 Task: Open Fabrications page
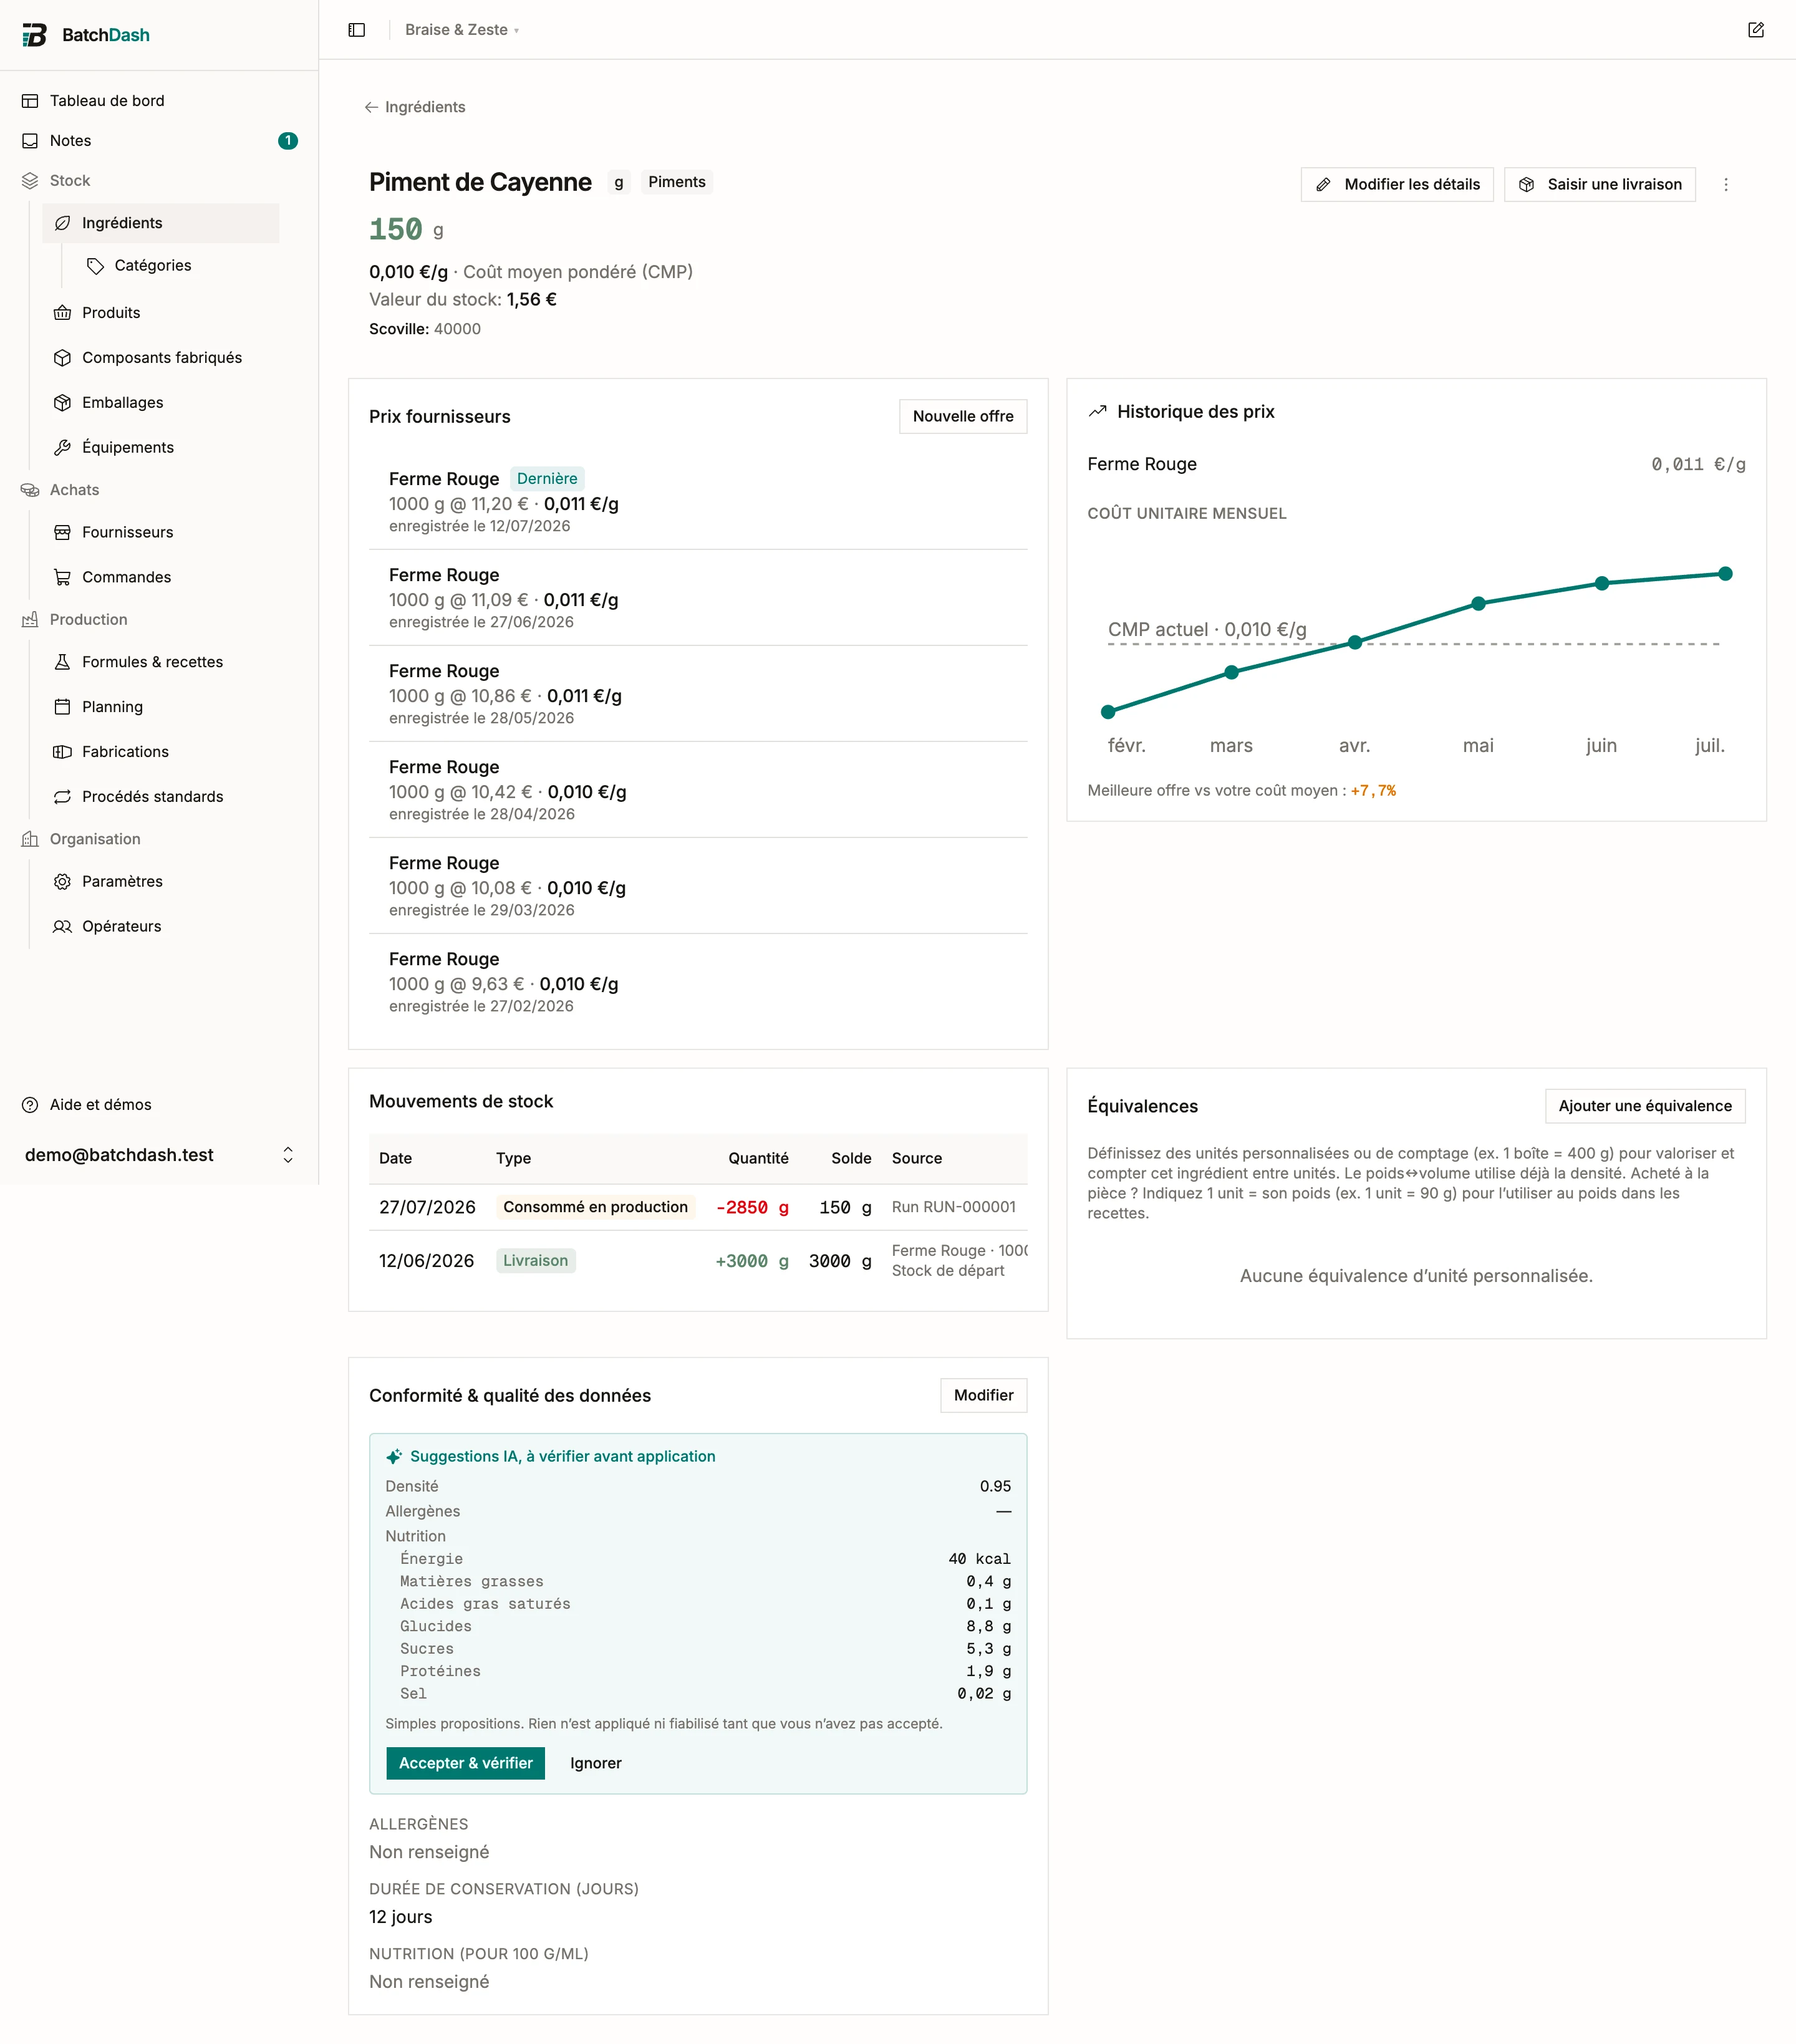click(x=160, y=752)
